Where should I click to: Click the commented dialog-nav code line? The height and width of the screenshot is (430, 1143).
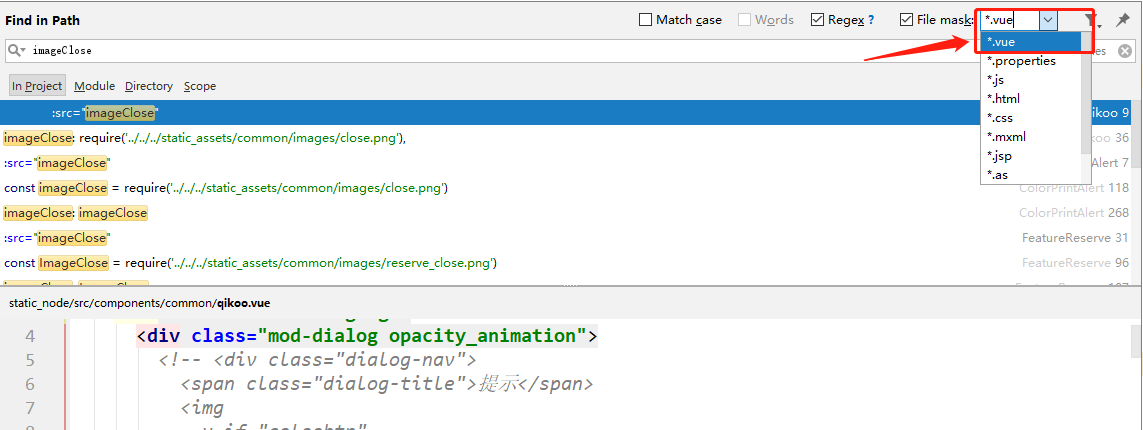(x=317, y=360)
